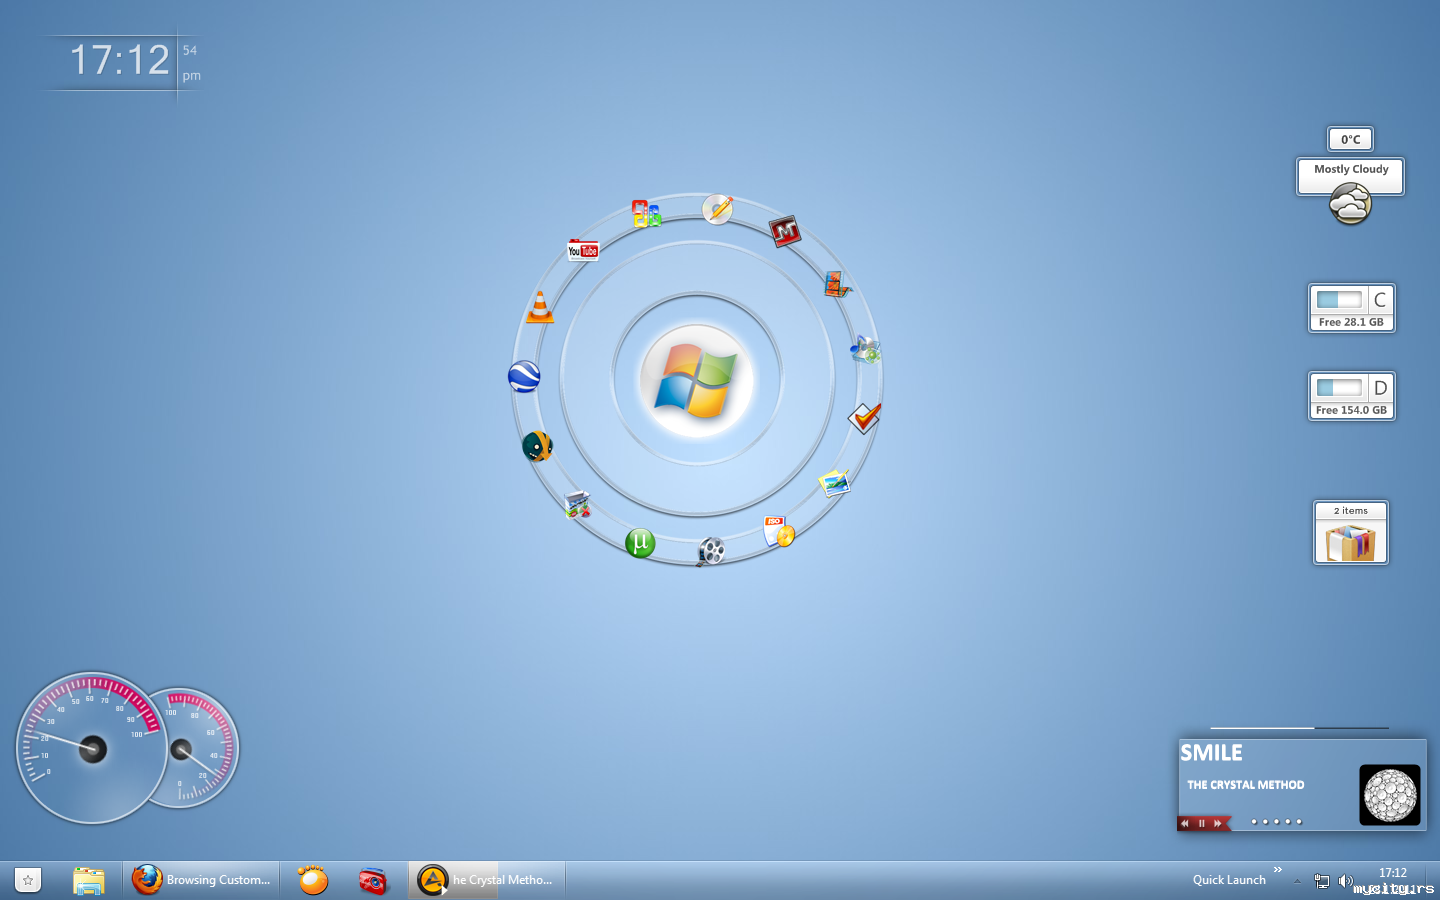Open the network tray icon
1440x900 pixels.
point(1321,881)
